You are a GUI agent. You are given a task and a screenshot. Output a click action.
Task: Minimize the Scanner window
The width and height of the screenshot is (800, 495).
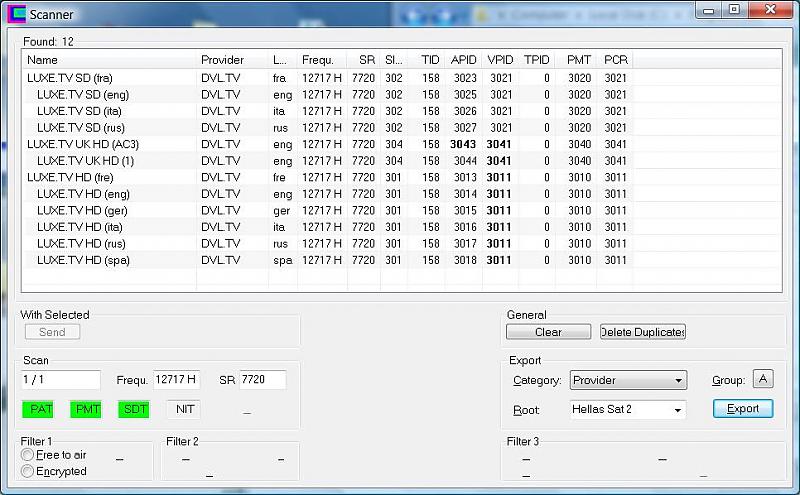click(x=708, y=10)
